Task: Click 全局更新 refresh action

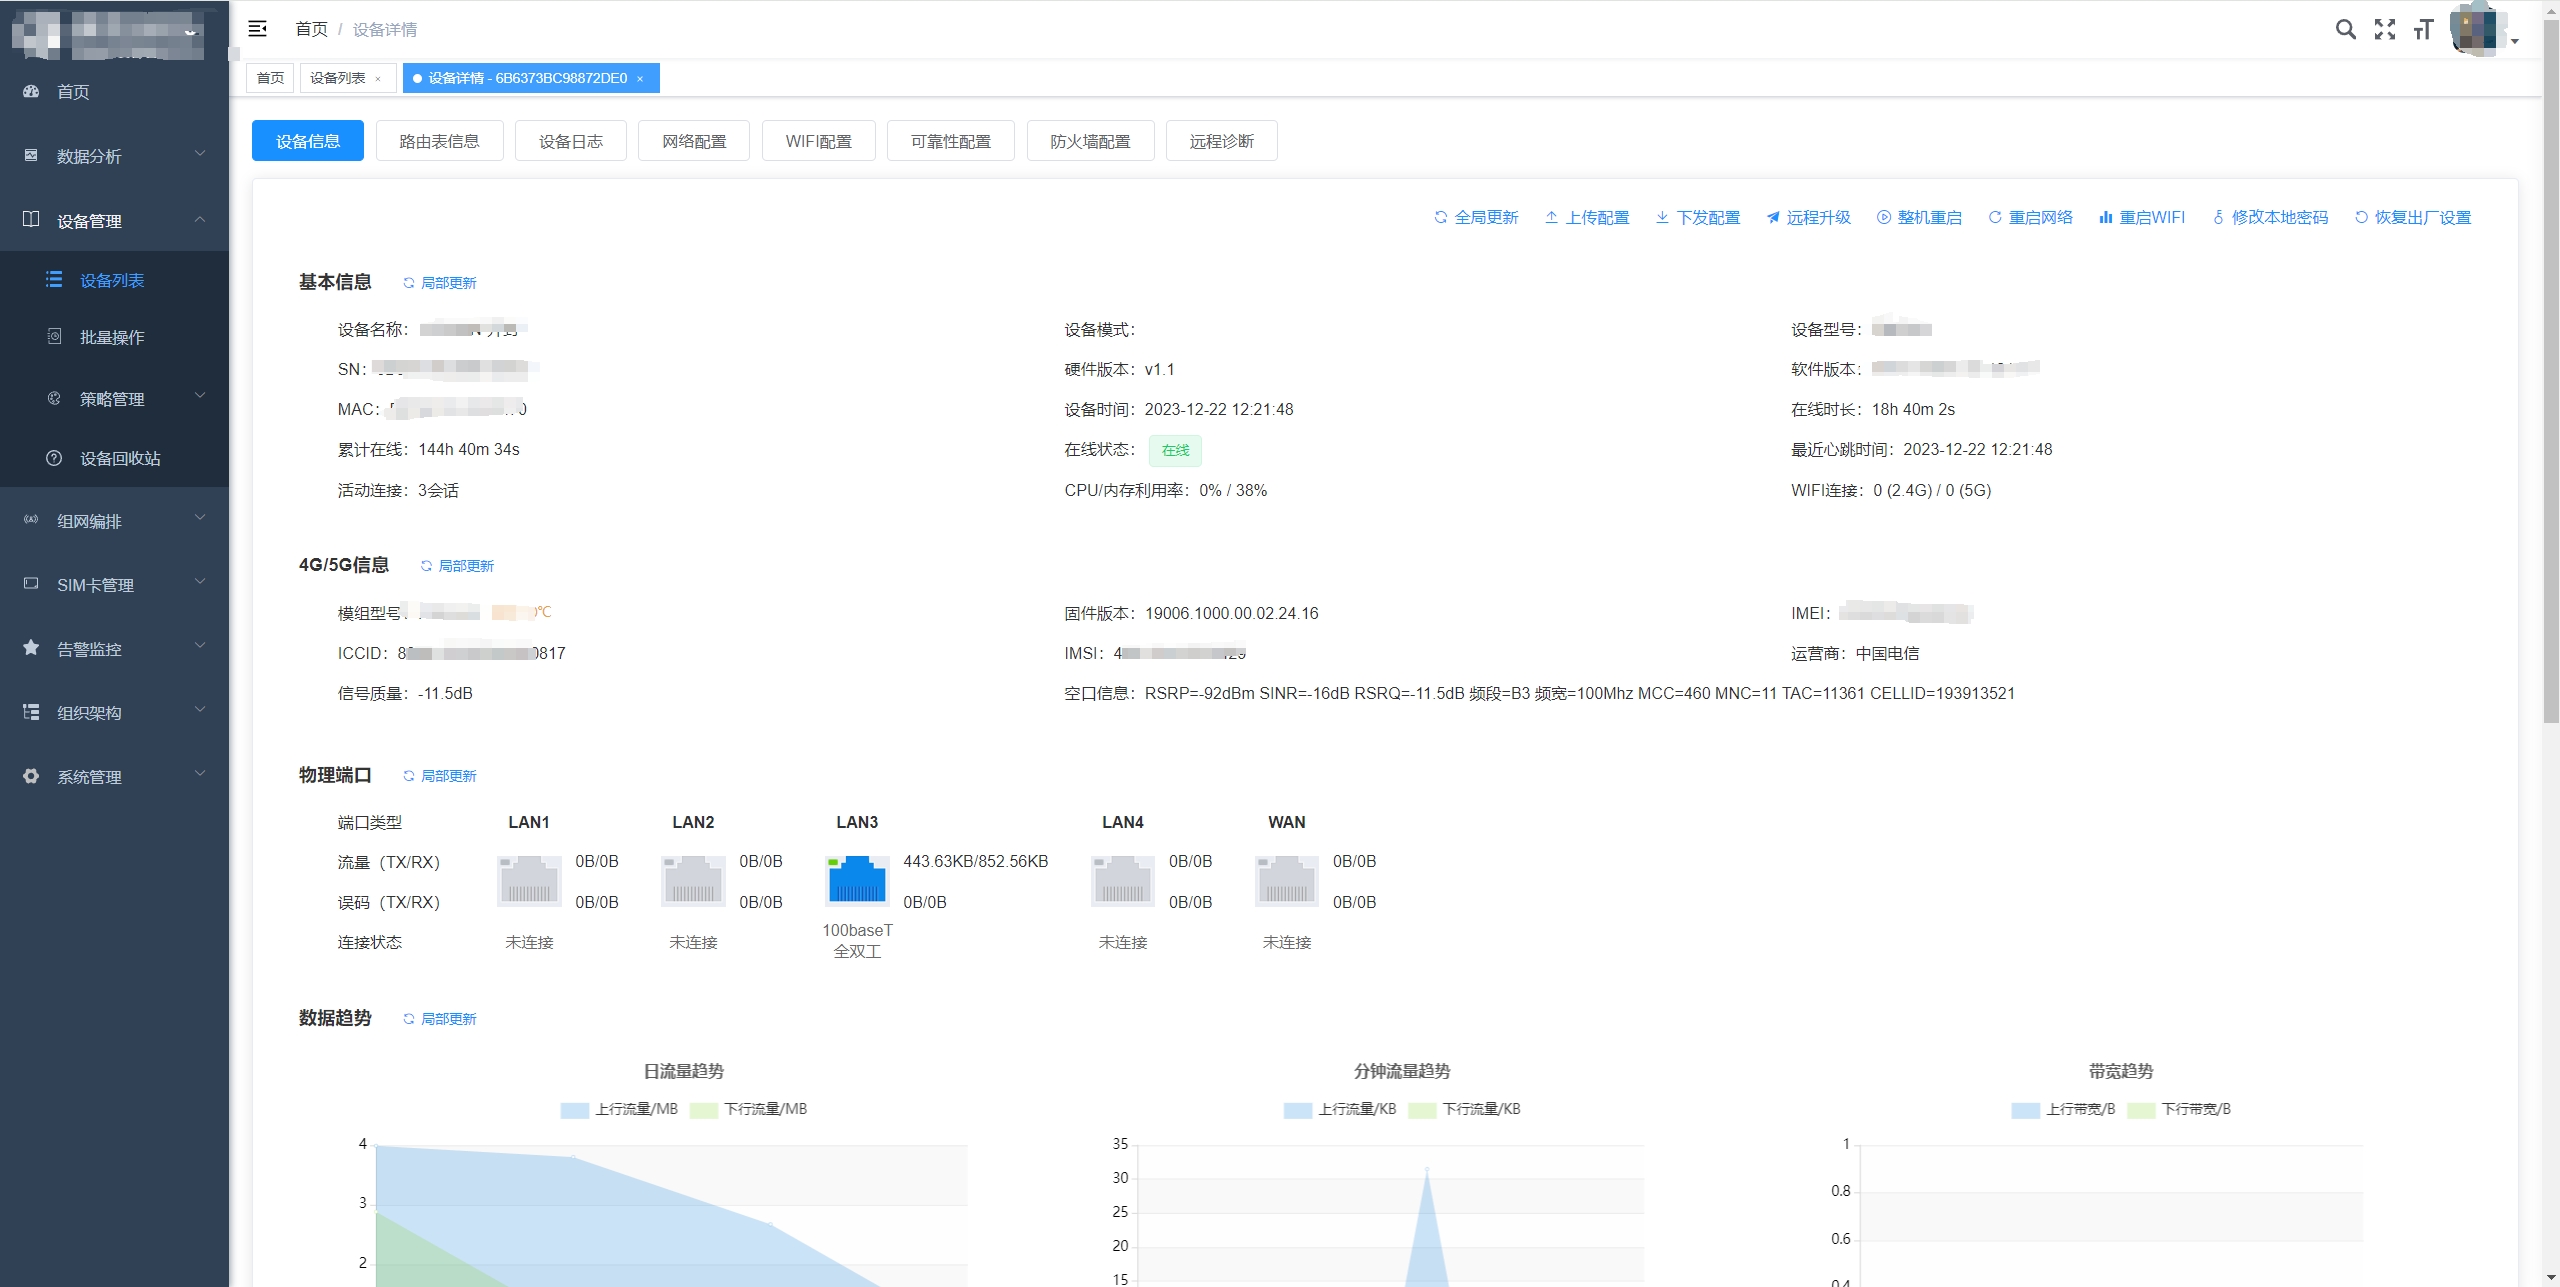Action: coord(1476,217)
